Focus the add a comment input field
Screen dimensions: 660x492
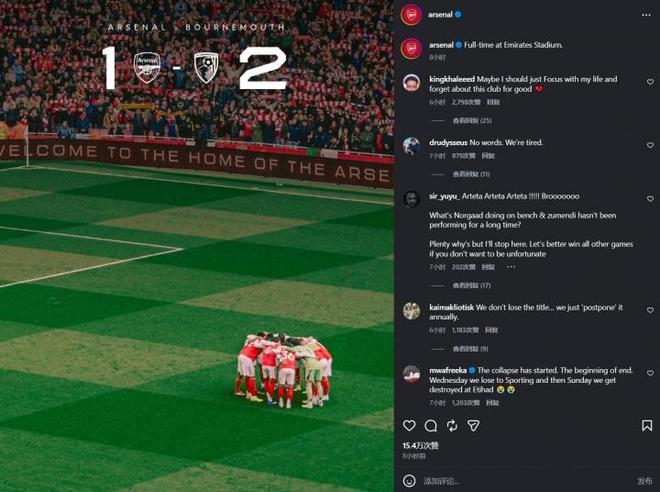(x=526, y=481)
